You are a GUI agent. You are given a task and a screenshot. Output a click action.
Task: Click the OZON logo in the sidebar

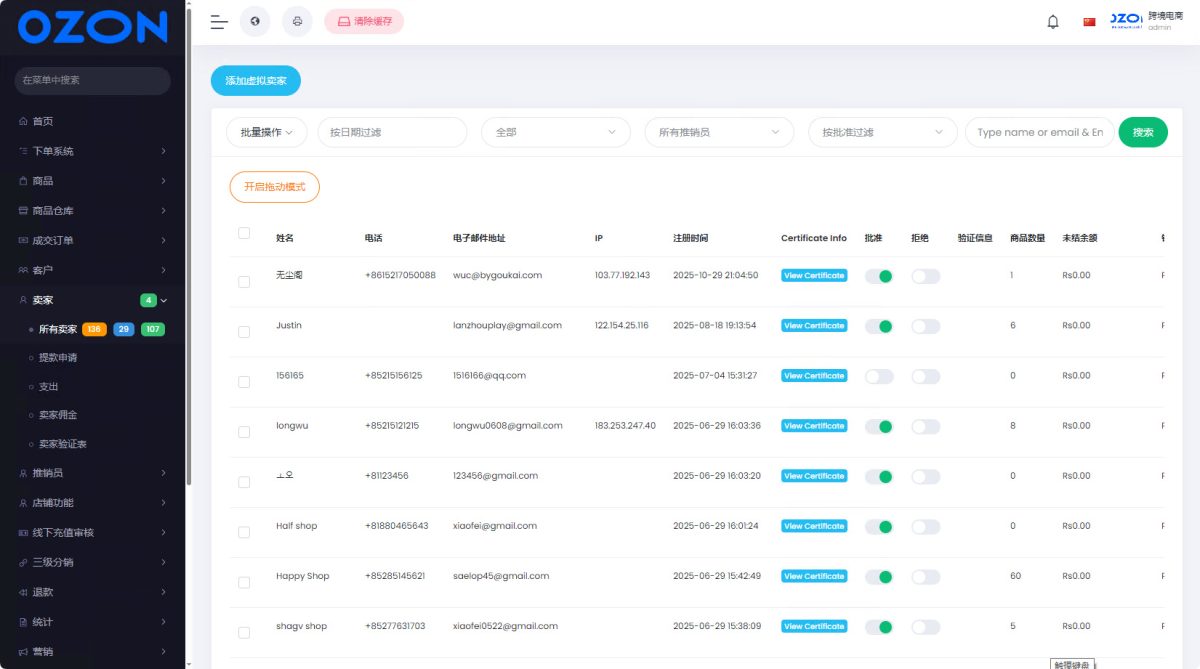coord(92,27)
